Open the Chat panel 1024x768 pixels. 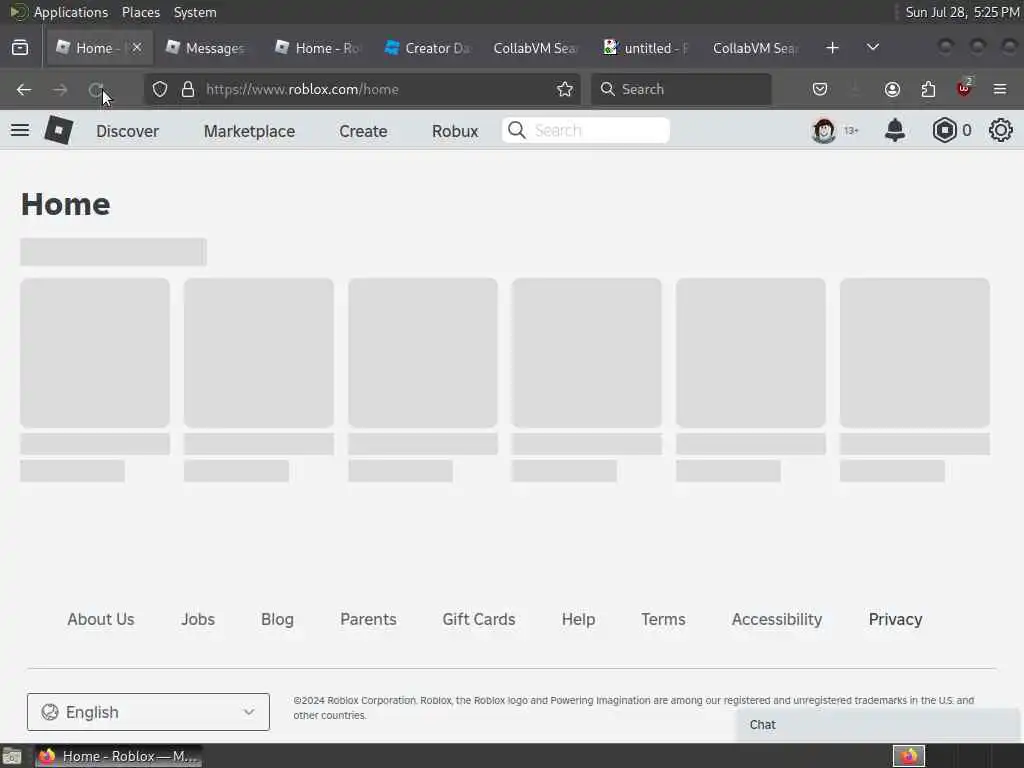(878, 725)
